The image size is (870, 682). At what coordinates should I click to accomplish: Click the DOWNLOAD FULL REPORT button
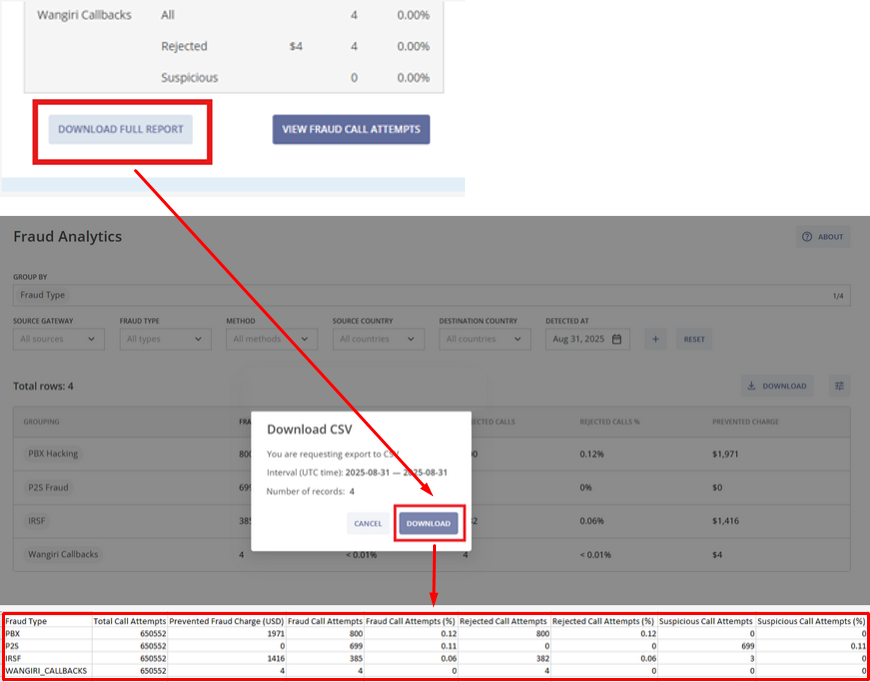point(122,129)
